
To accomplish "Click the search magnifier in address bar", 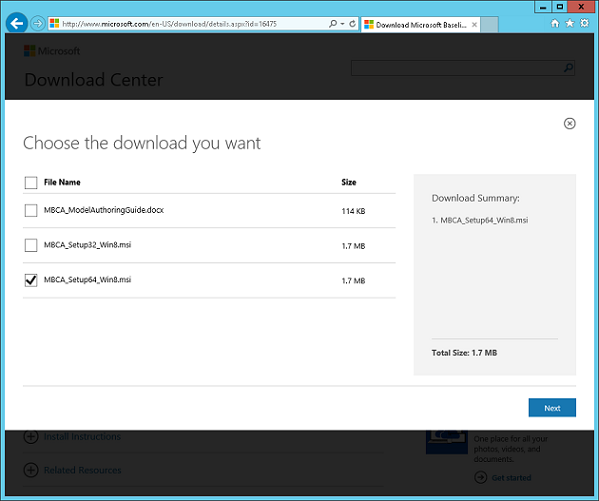I will click(333, 24).
